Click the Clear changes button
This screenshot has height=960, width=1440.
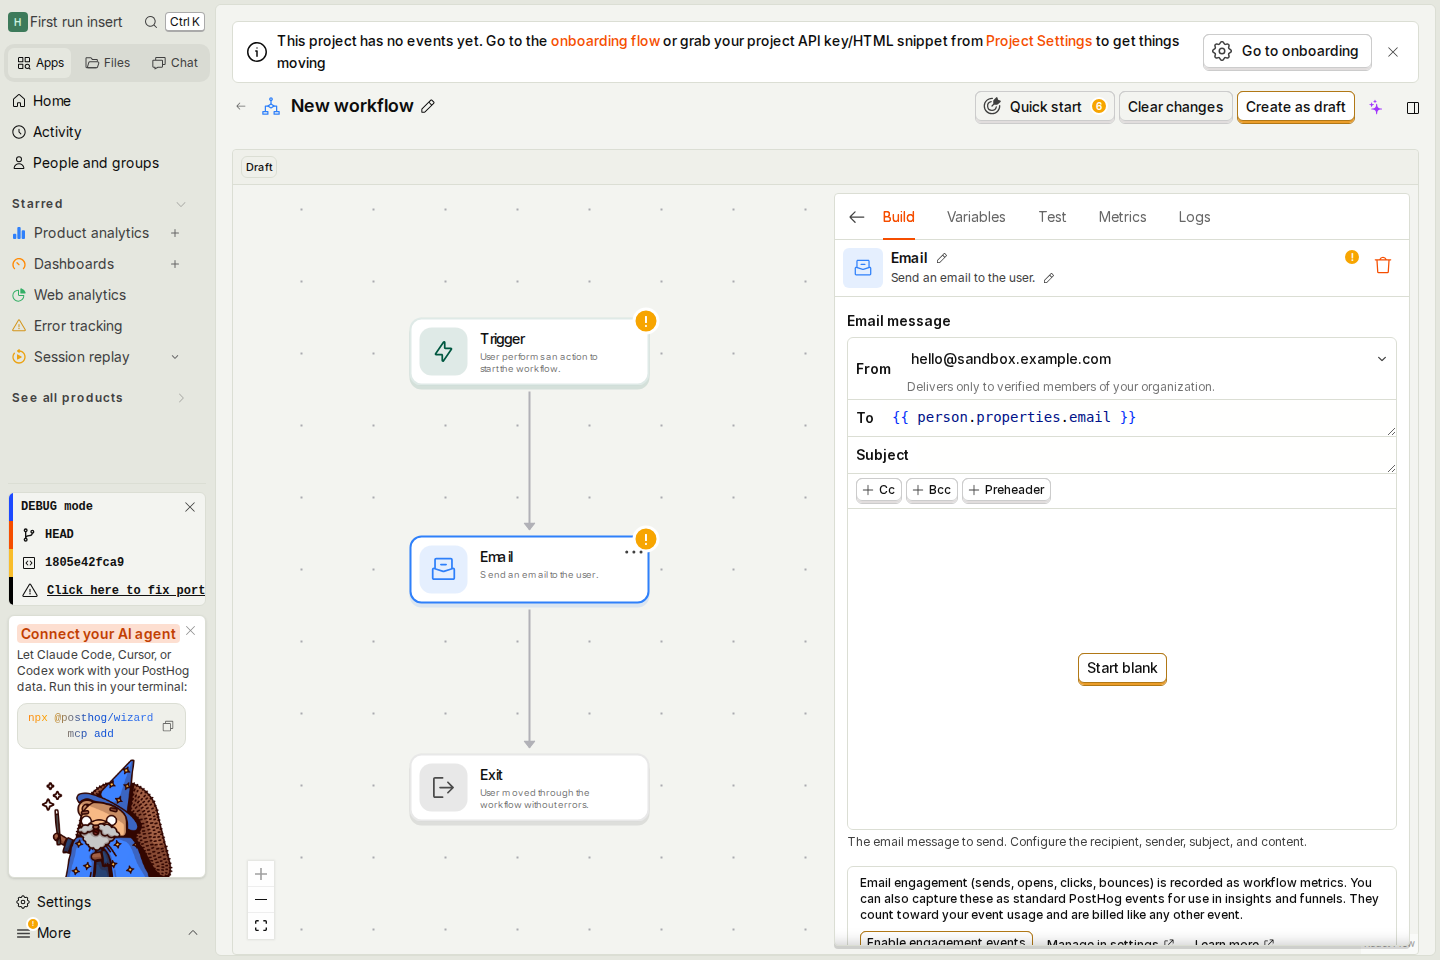pyautogui.click(x=1176, y=107)
